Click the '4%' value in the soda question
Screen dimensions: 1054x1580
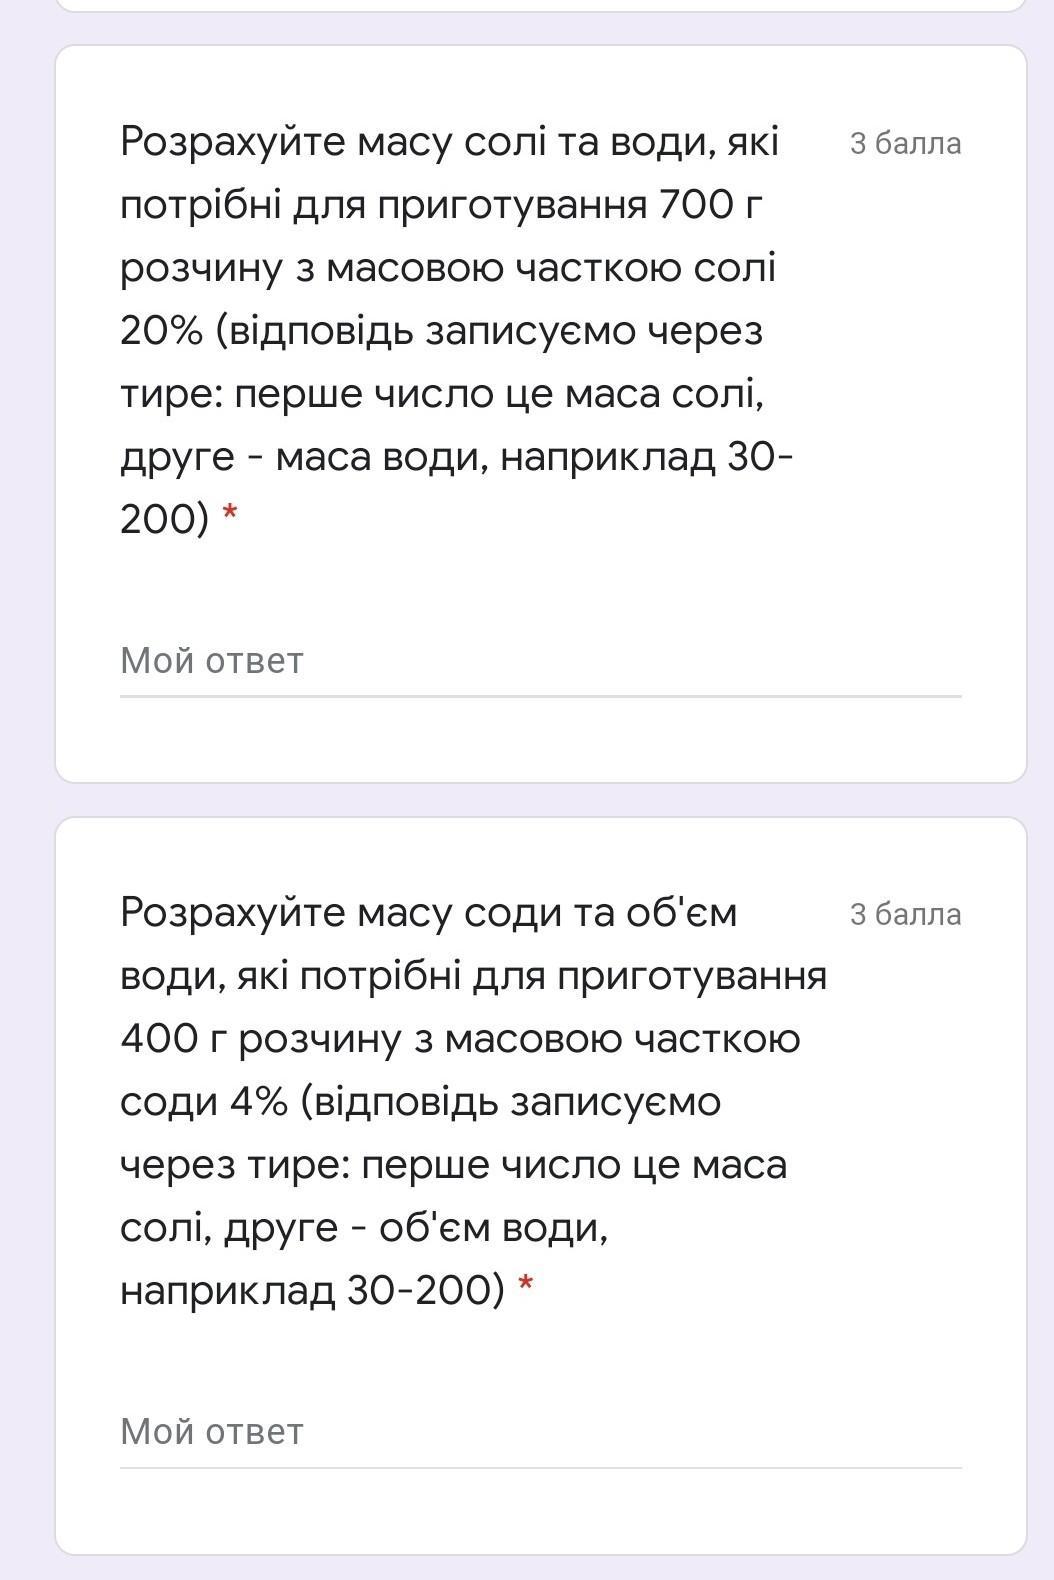coord(258,1102)
